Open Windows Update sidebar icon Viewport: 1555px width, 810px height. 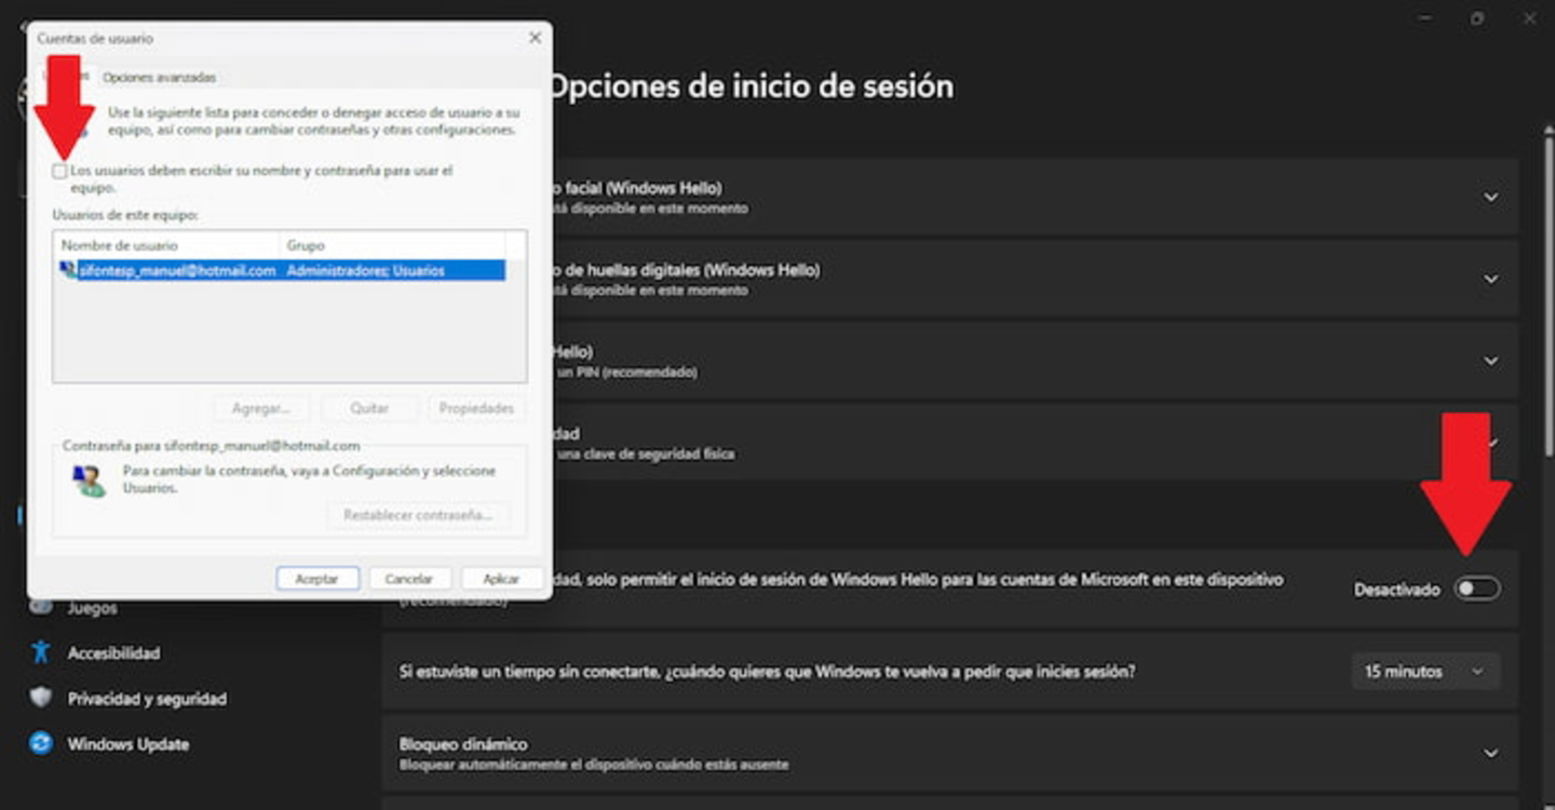pos(40,744)
